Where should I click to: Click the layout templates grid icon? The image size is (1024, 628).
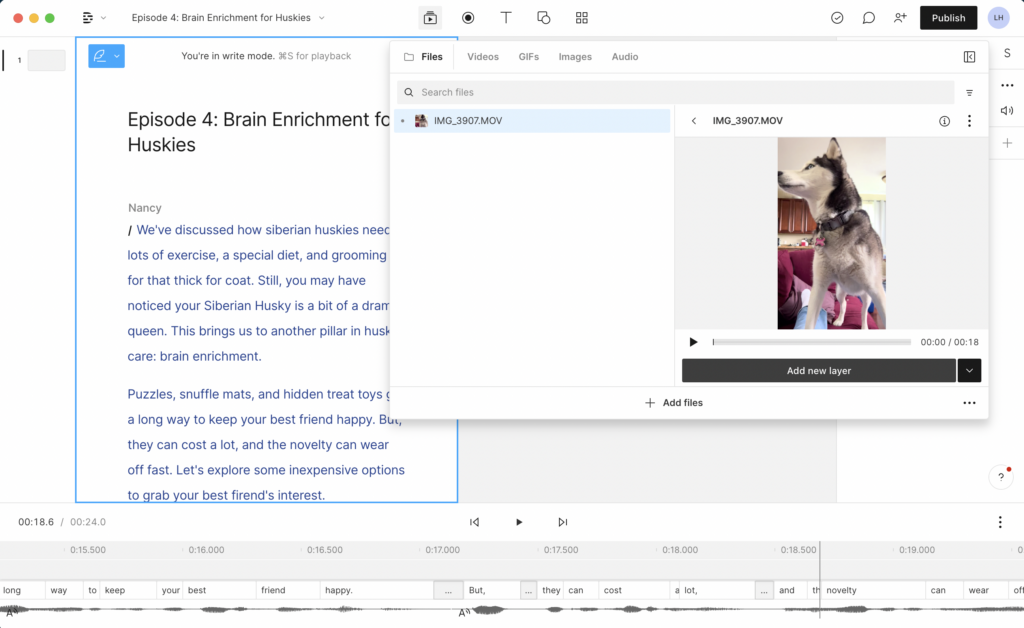click(x=581, y=17)
